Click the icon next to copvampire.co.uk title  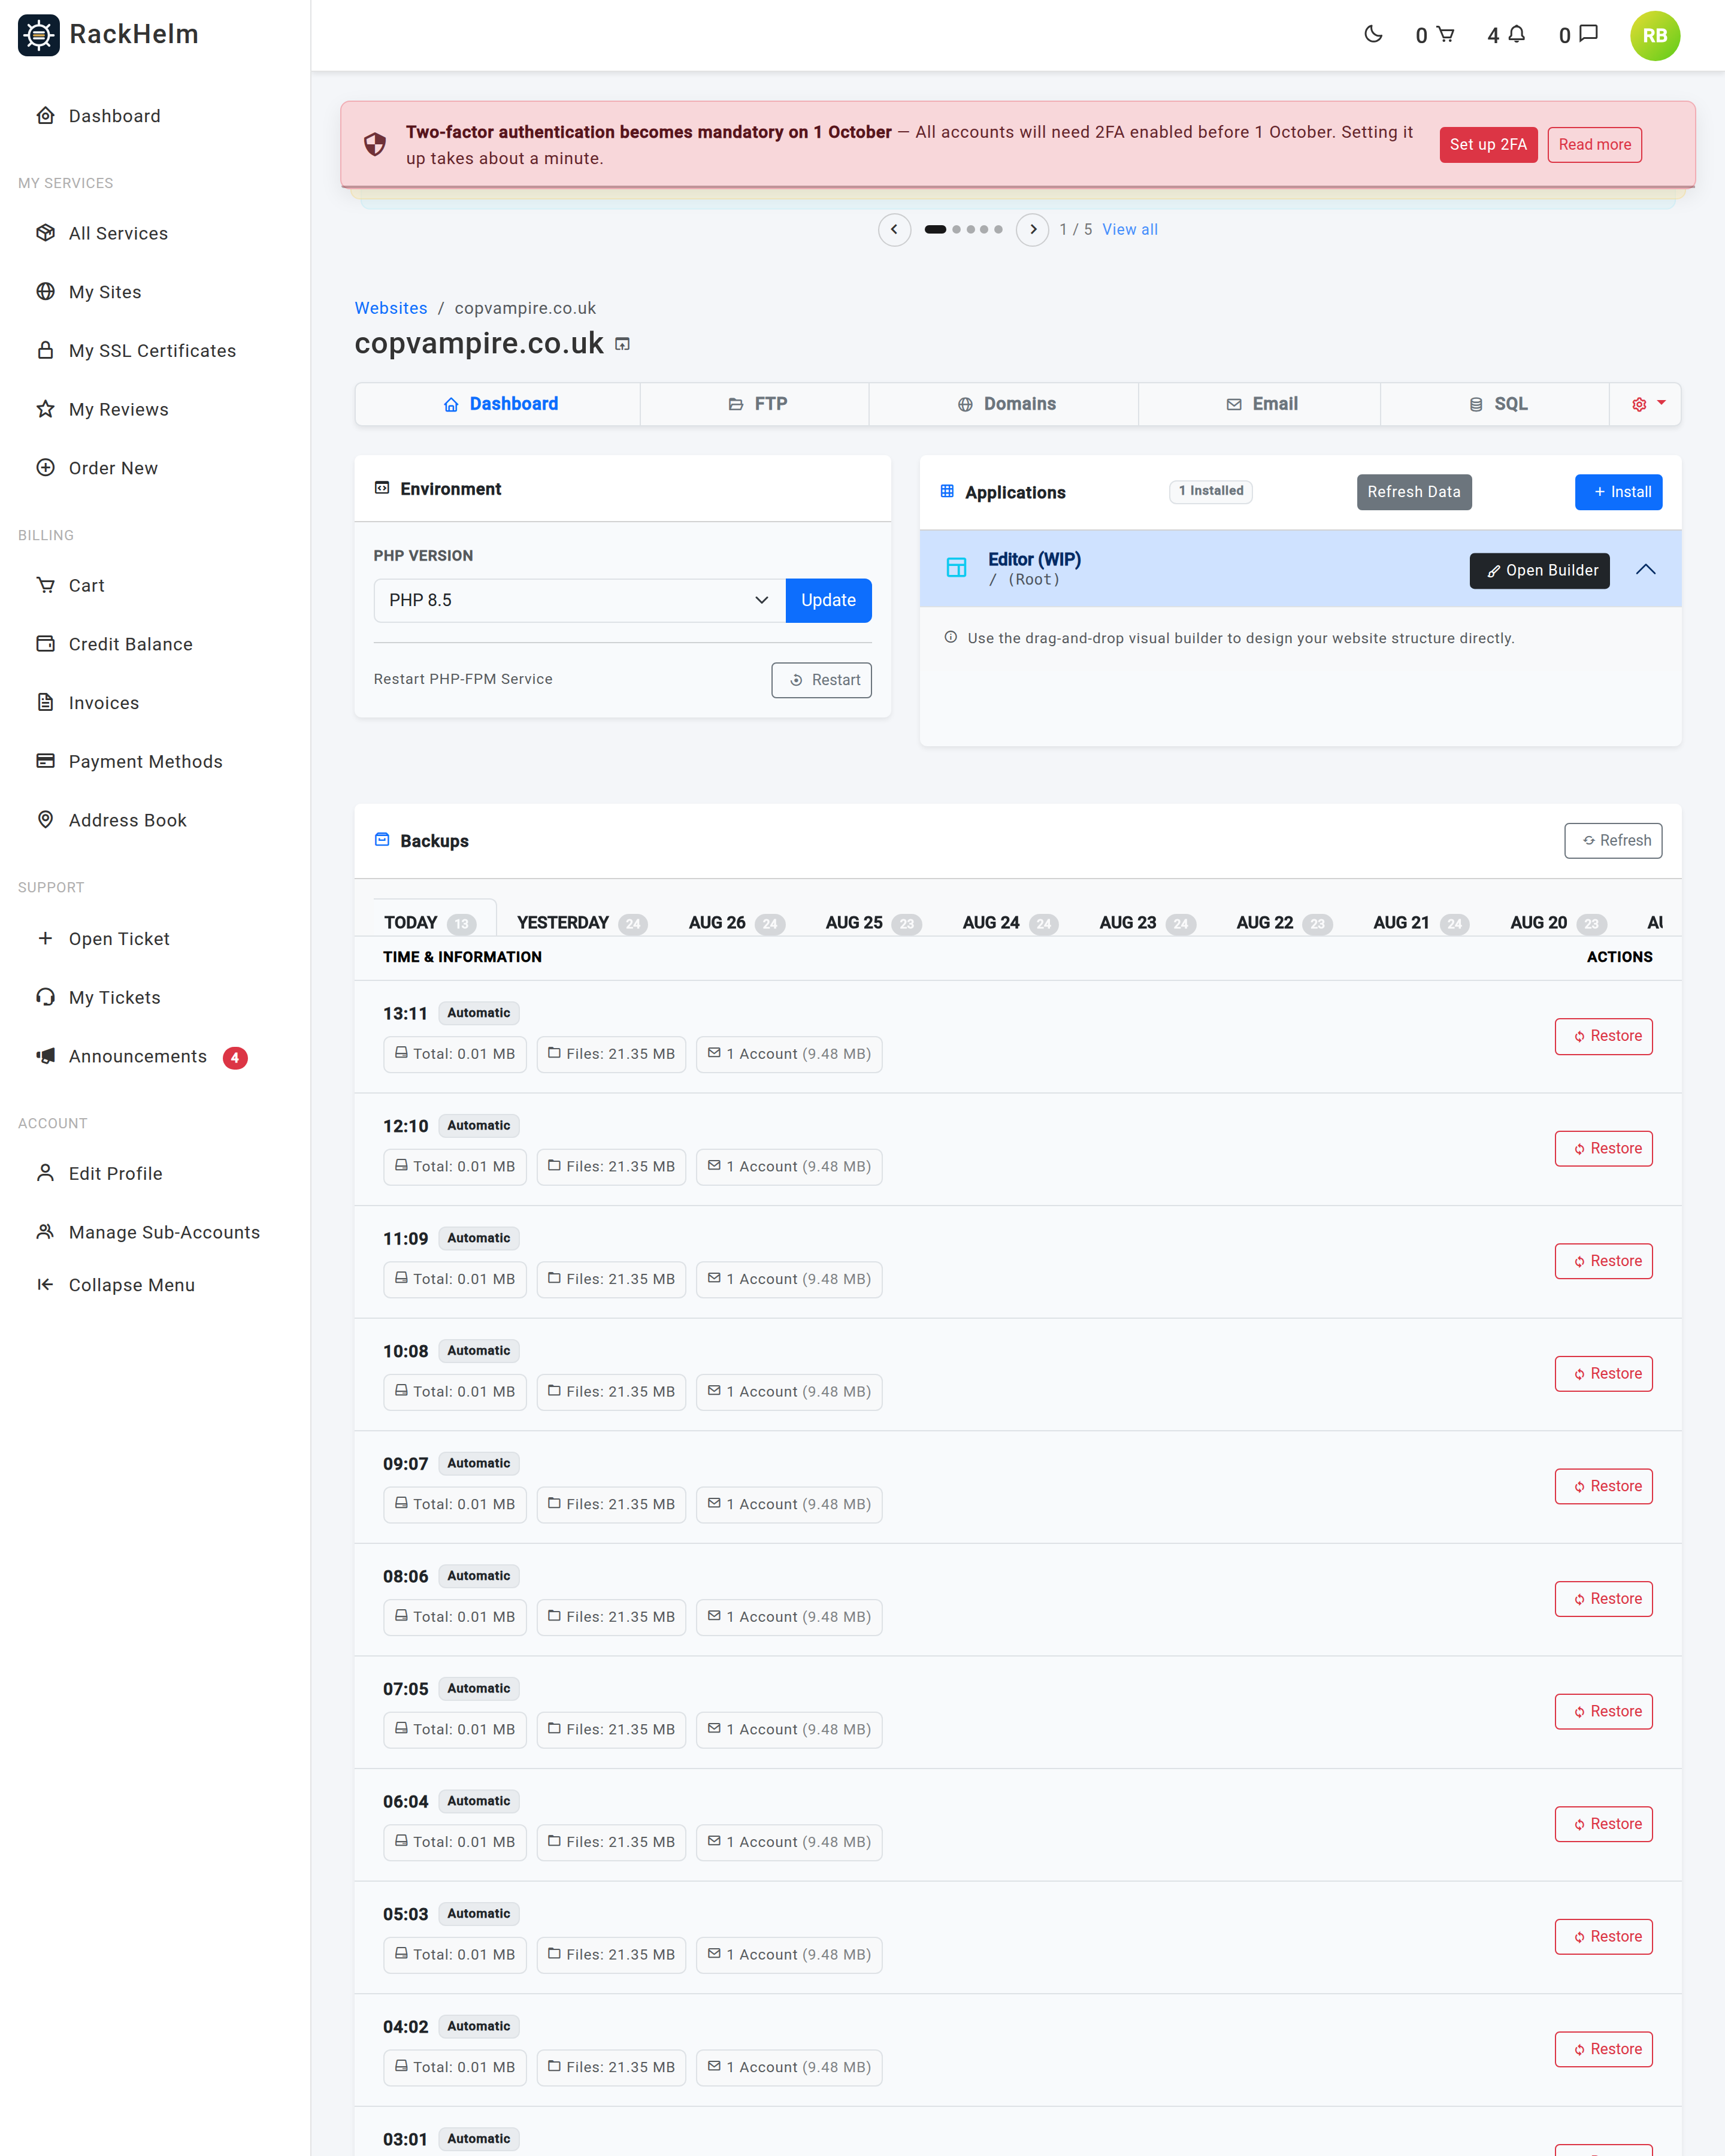[622, 344]
